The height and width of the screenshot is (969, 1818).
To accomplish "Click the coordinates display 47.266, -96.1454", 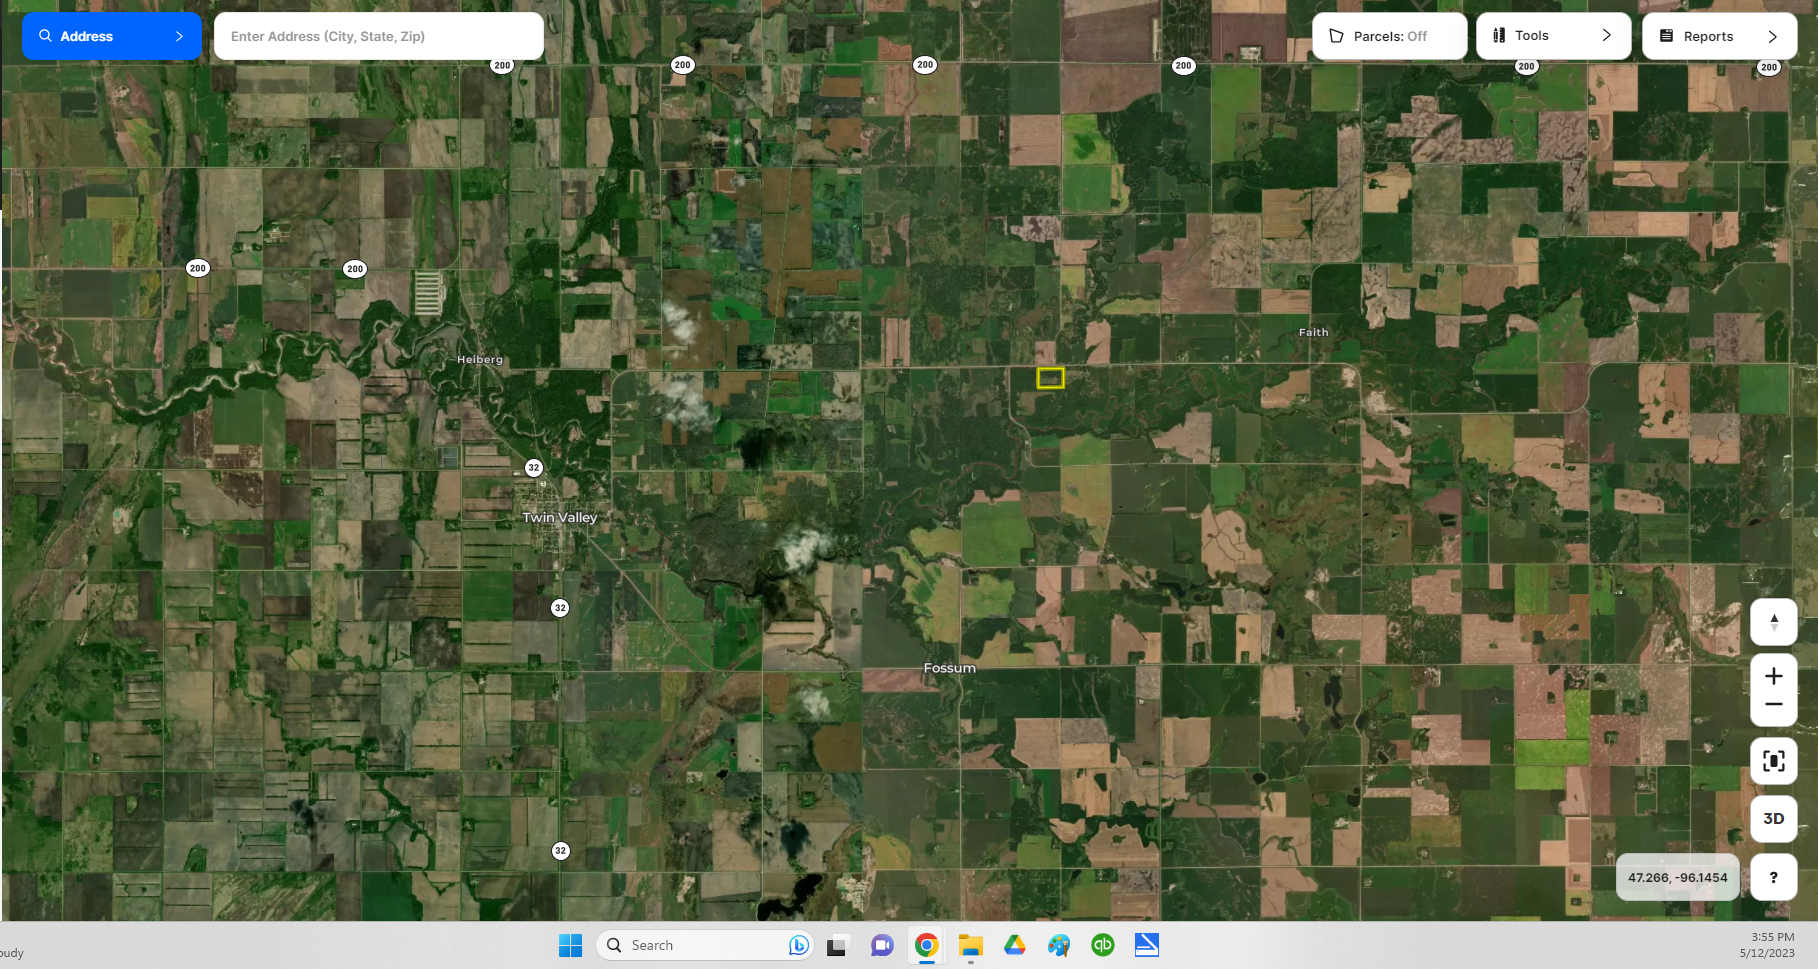I will (1677, 877).
